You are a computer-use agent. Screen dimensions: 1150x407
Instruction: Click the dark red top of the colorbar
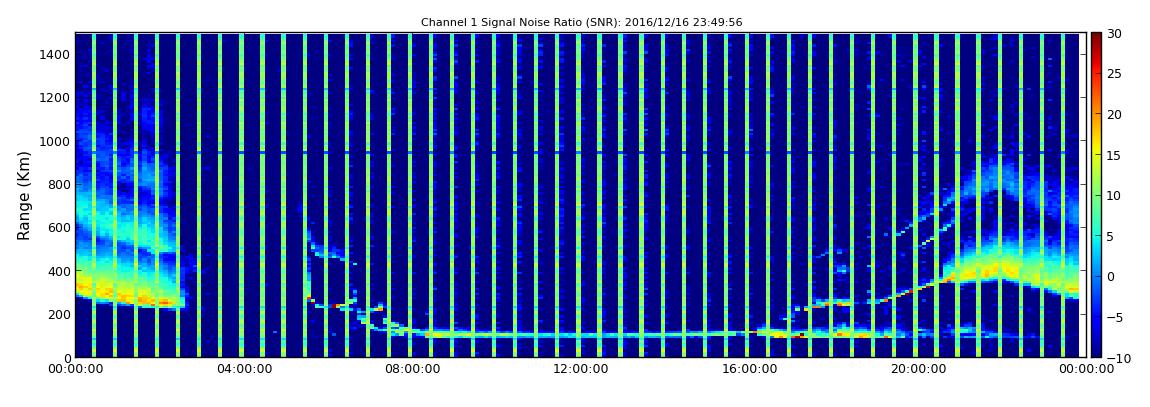(1096, 38)
